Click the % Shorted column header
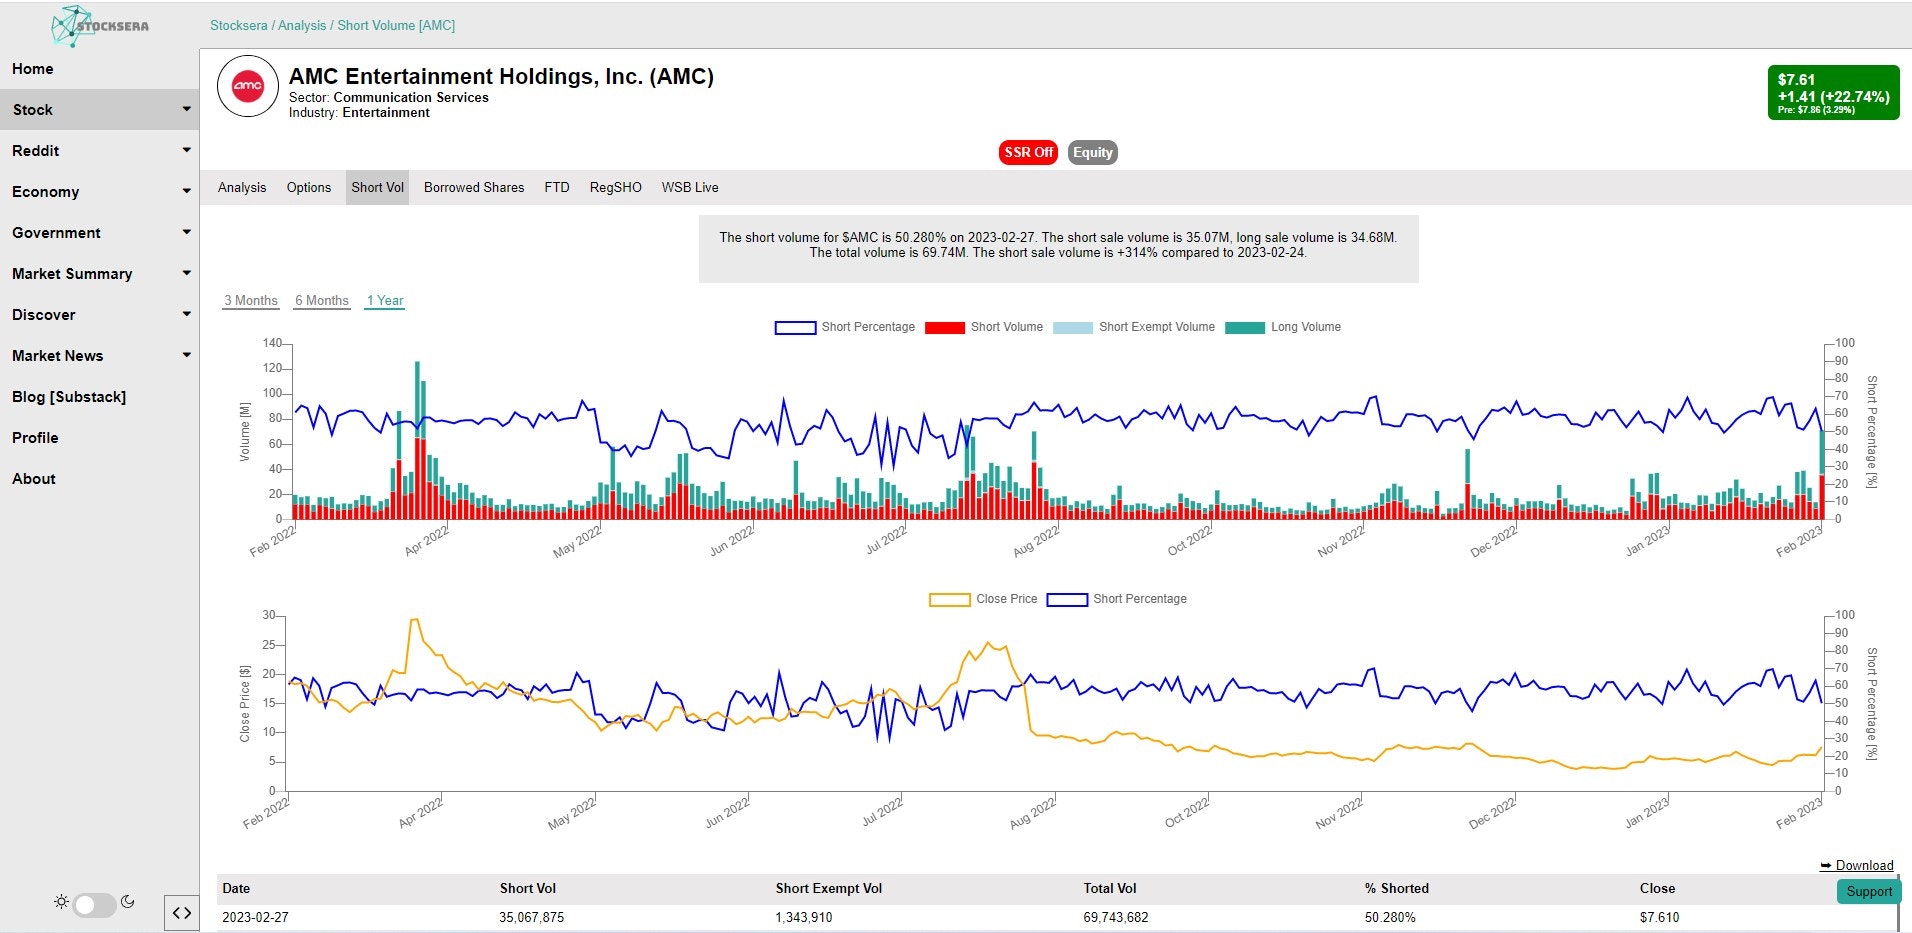This screenshot has width=1912, height=933. pos(1397,888)
